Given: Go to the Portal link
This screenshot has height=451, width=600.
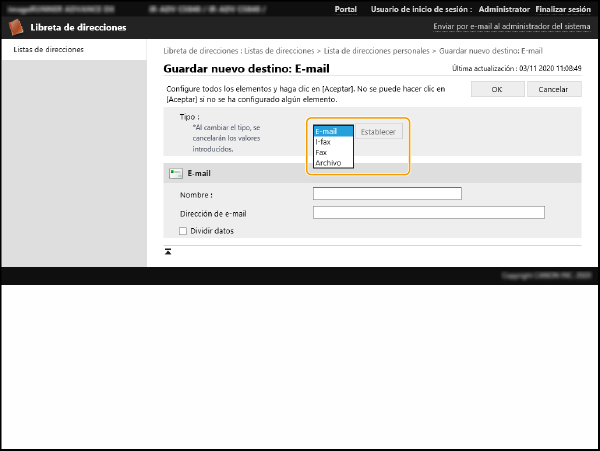Looking at the screenshot, I should click(x=346, y=9).
